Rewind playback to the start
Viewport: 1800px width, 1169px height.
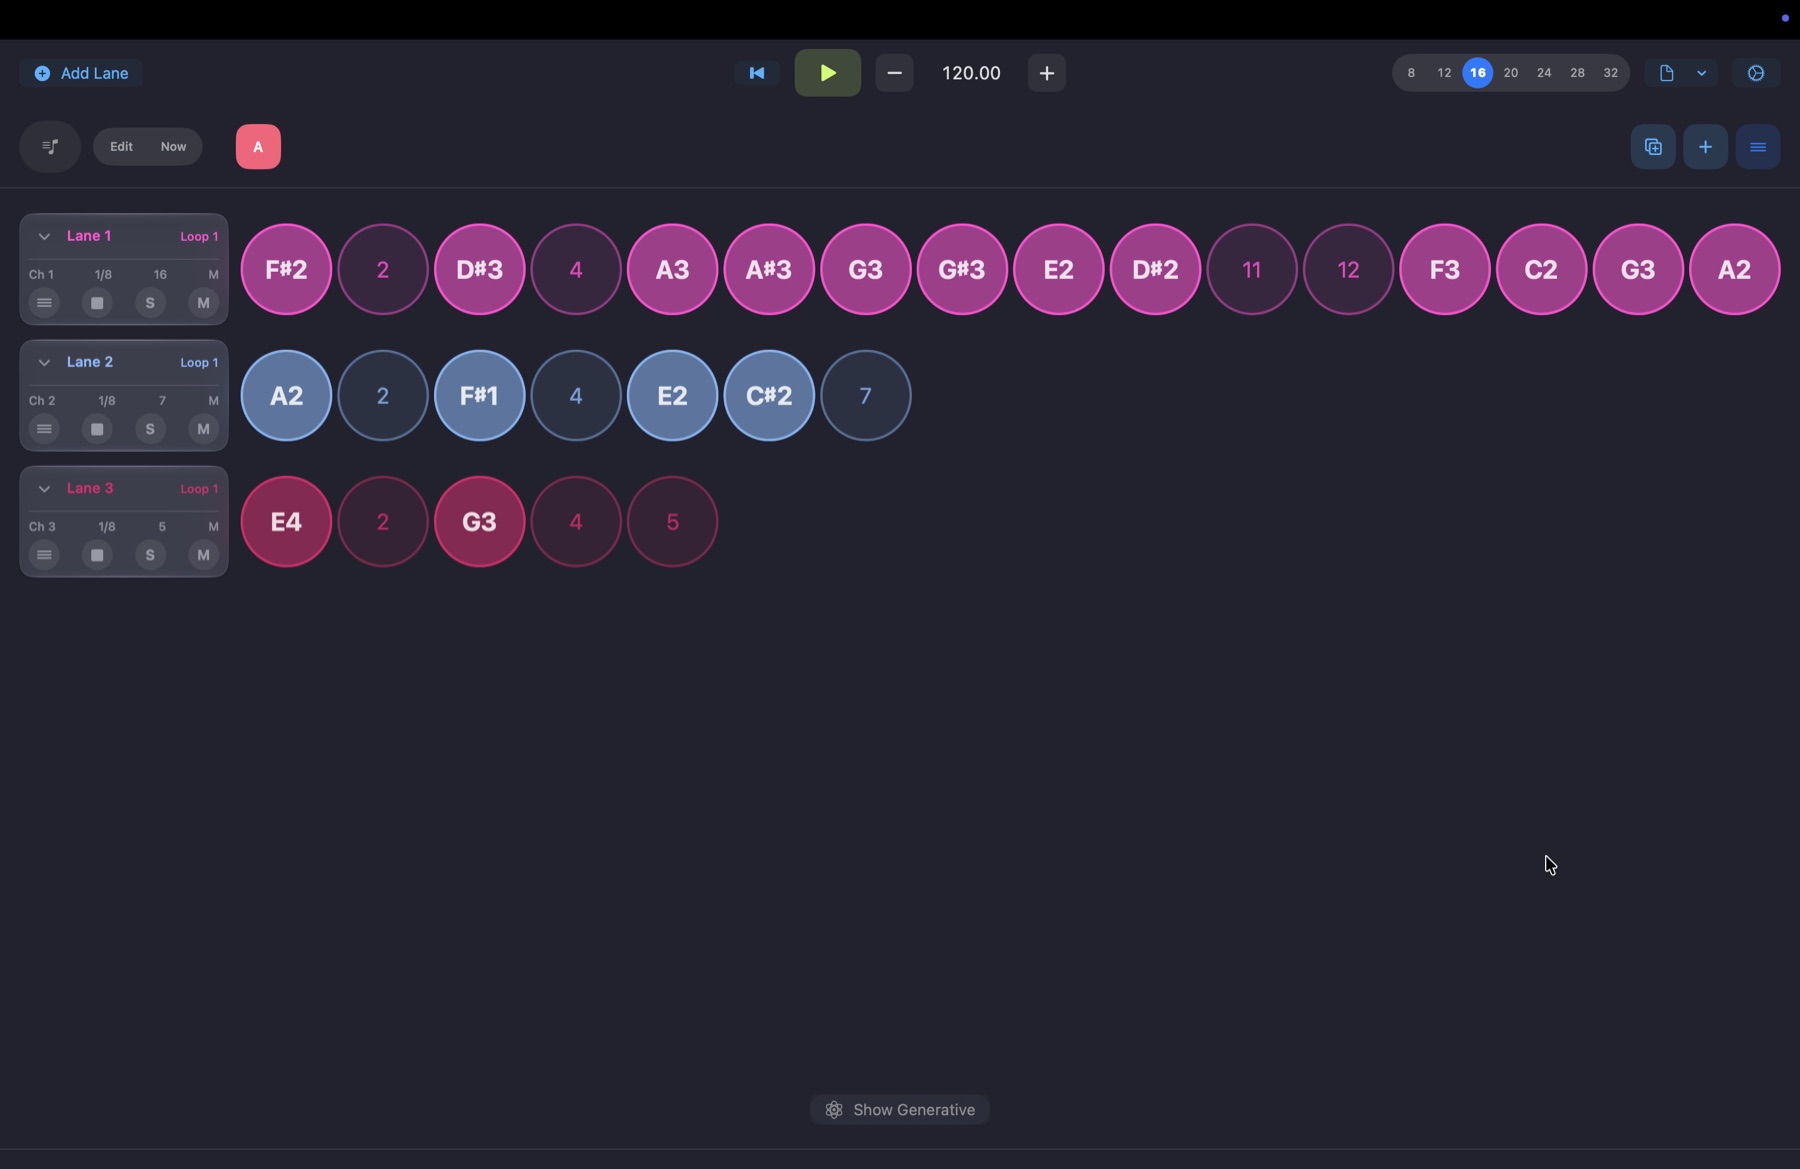click(x=757, y=73)
